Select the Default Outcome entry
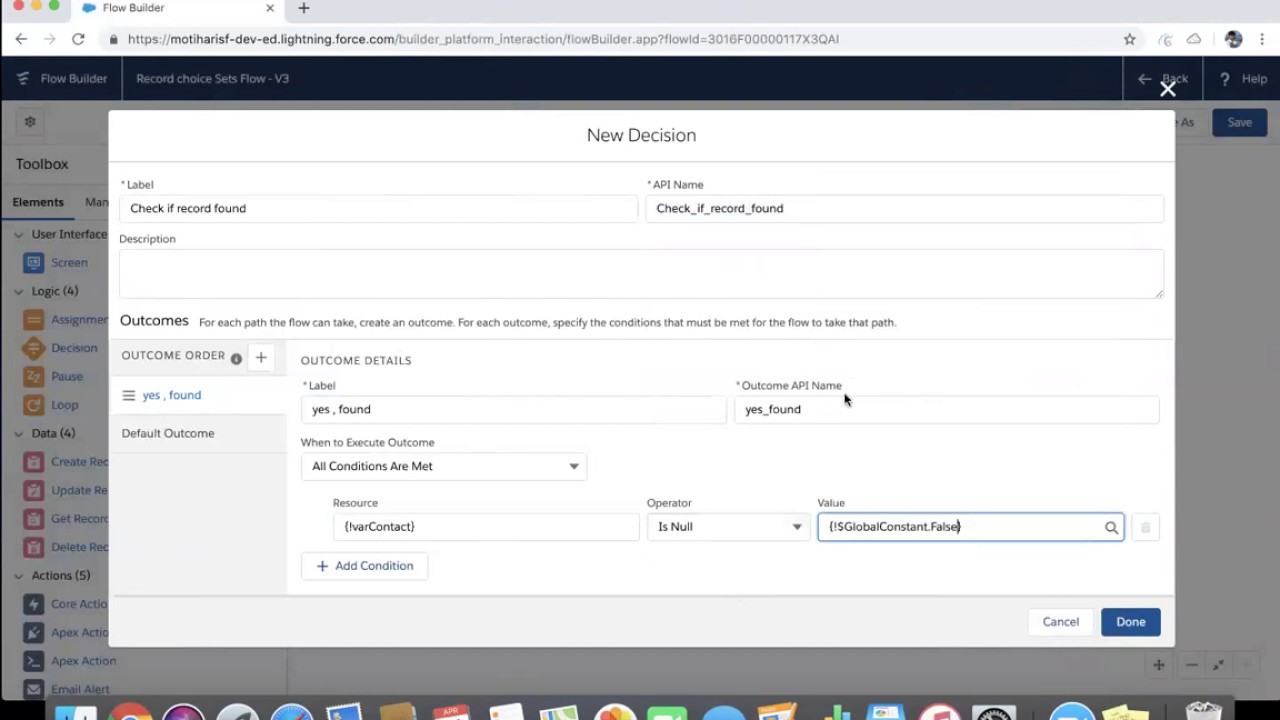Image resolution: width=1280 pixels, height=720 pixels. (168, 433)
